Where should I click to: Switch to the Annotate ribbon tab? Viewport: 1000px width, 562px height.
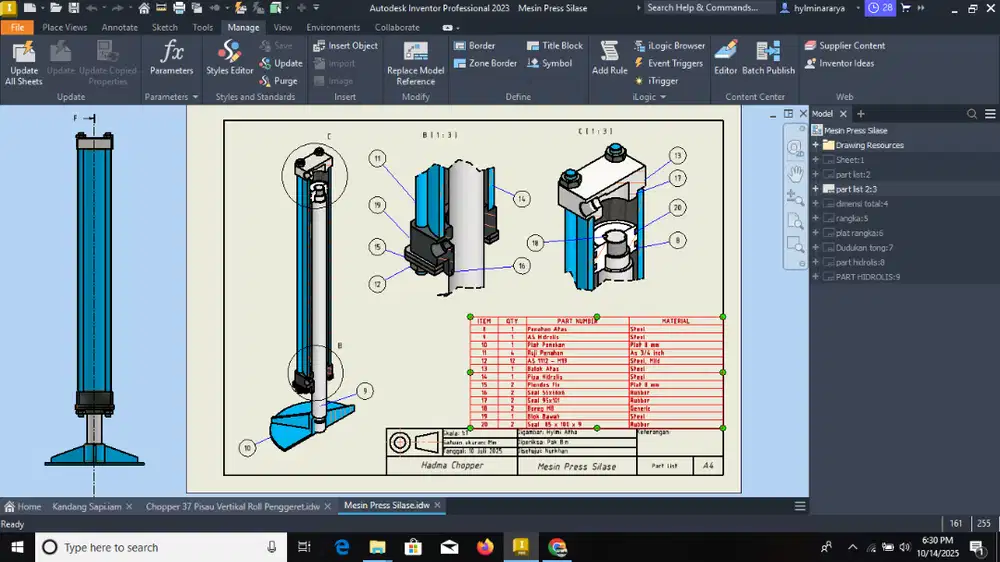pyautogui.click(x=119, y=27)
